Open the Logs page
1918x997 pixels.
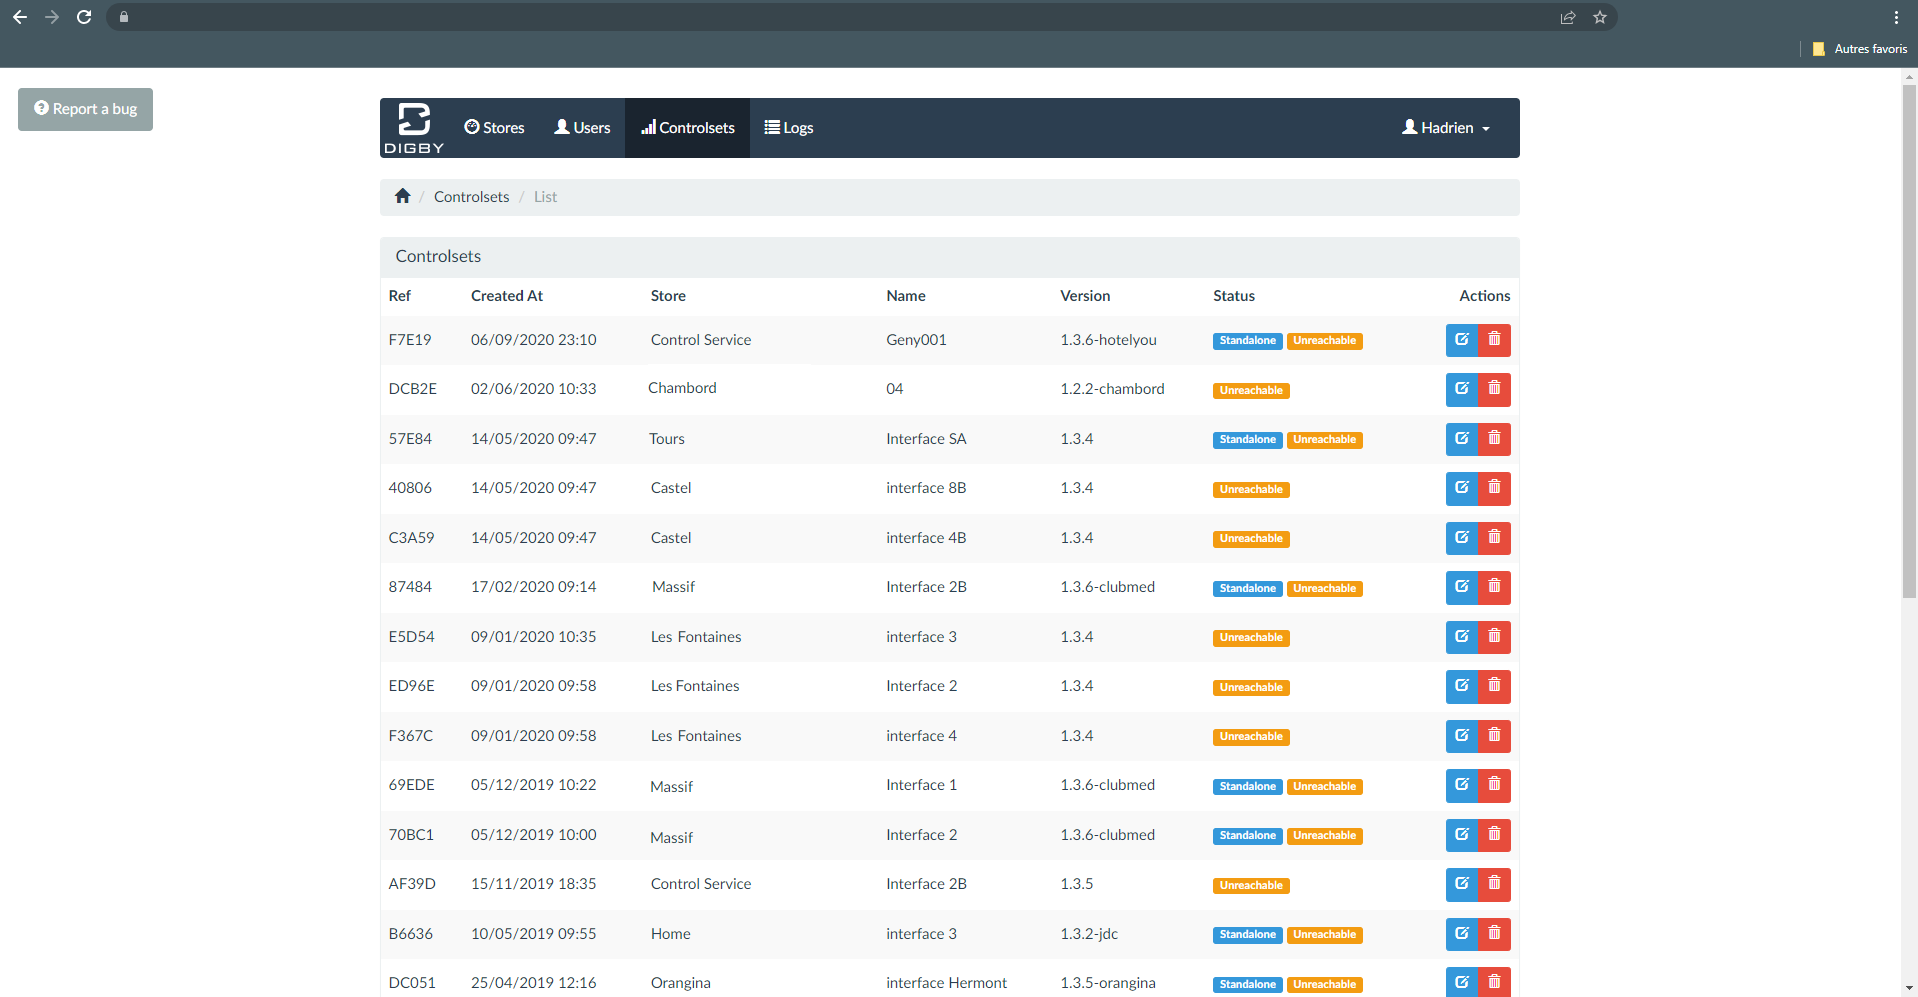(x=789, y=128)
